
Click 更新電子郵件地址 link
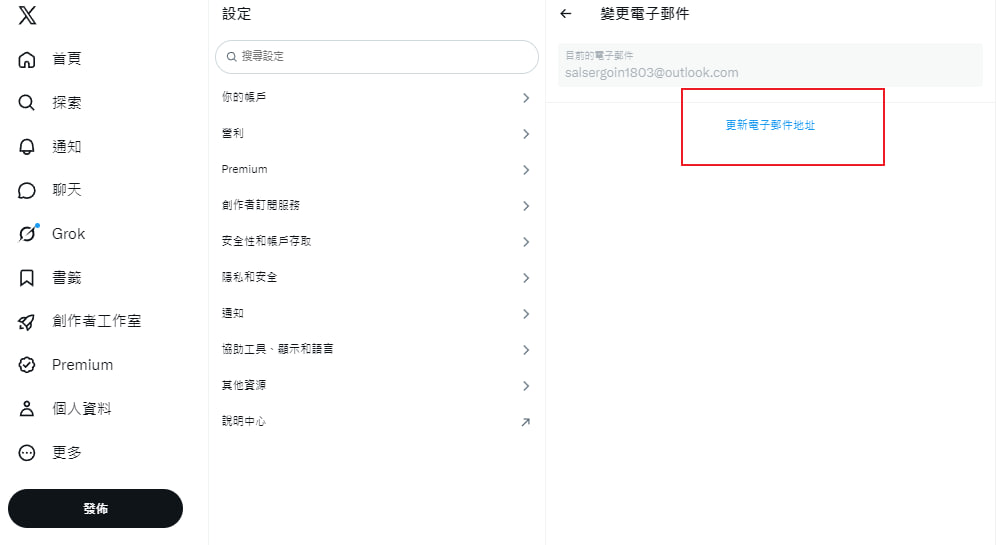(770, 125)
